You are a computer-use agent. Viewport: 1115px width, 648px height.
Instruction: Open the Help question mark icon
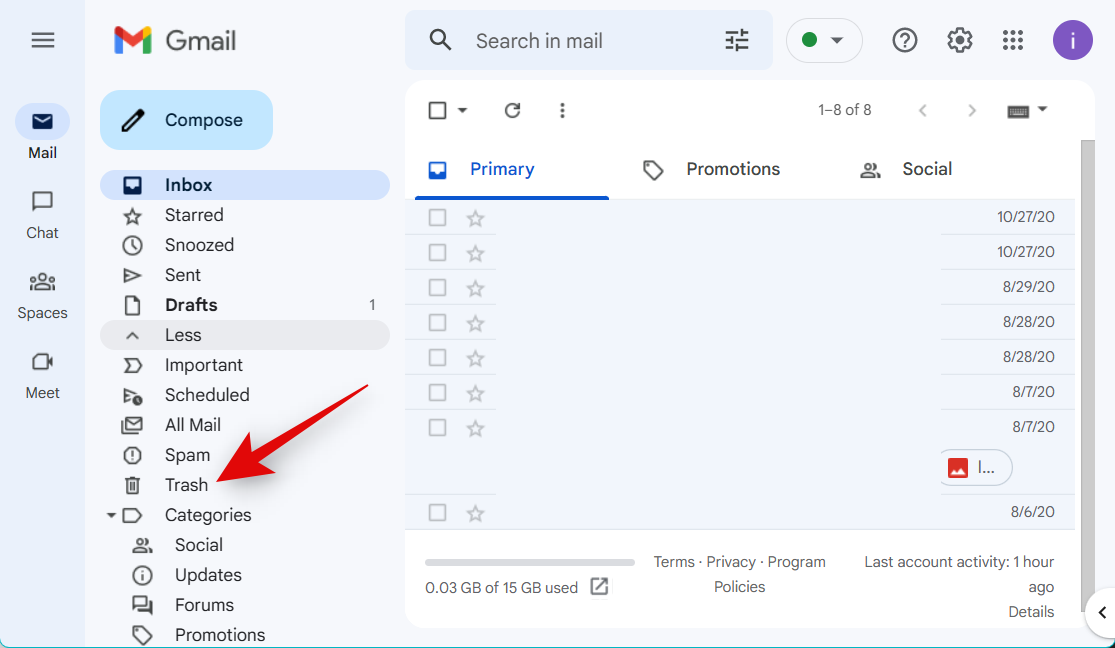905,41
